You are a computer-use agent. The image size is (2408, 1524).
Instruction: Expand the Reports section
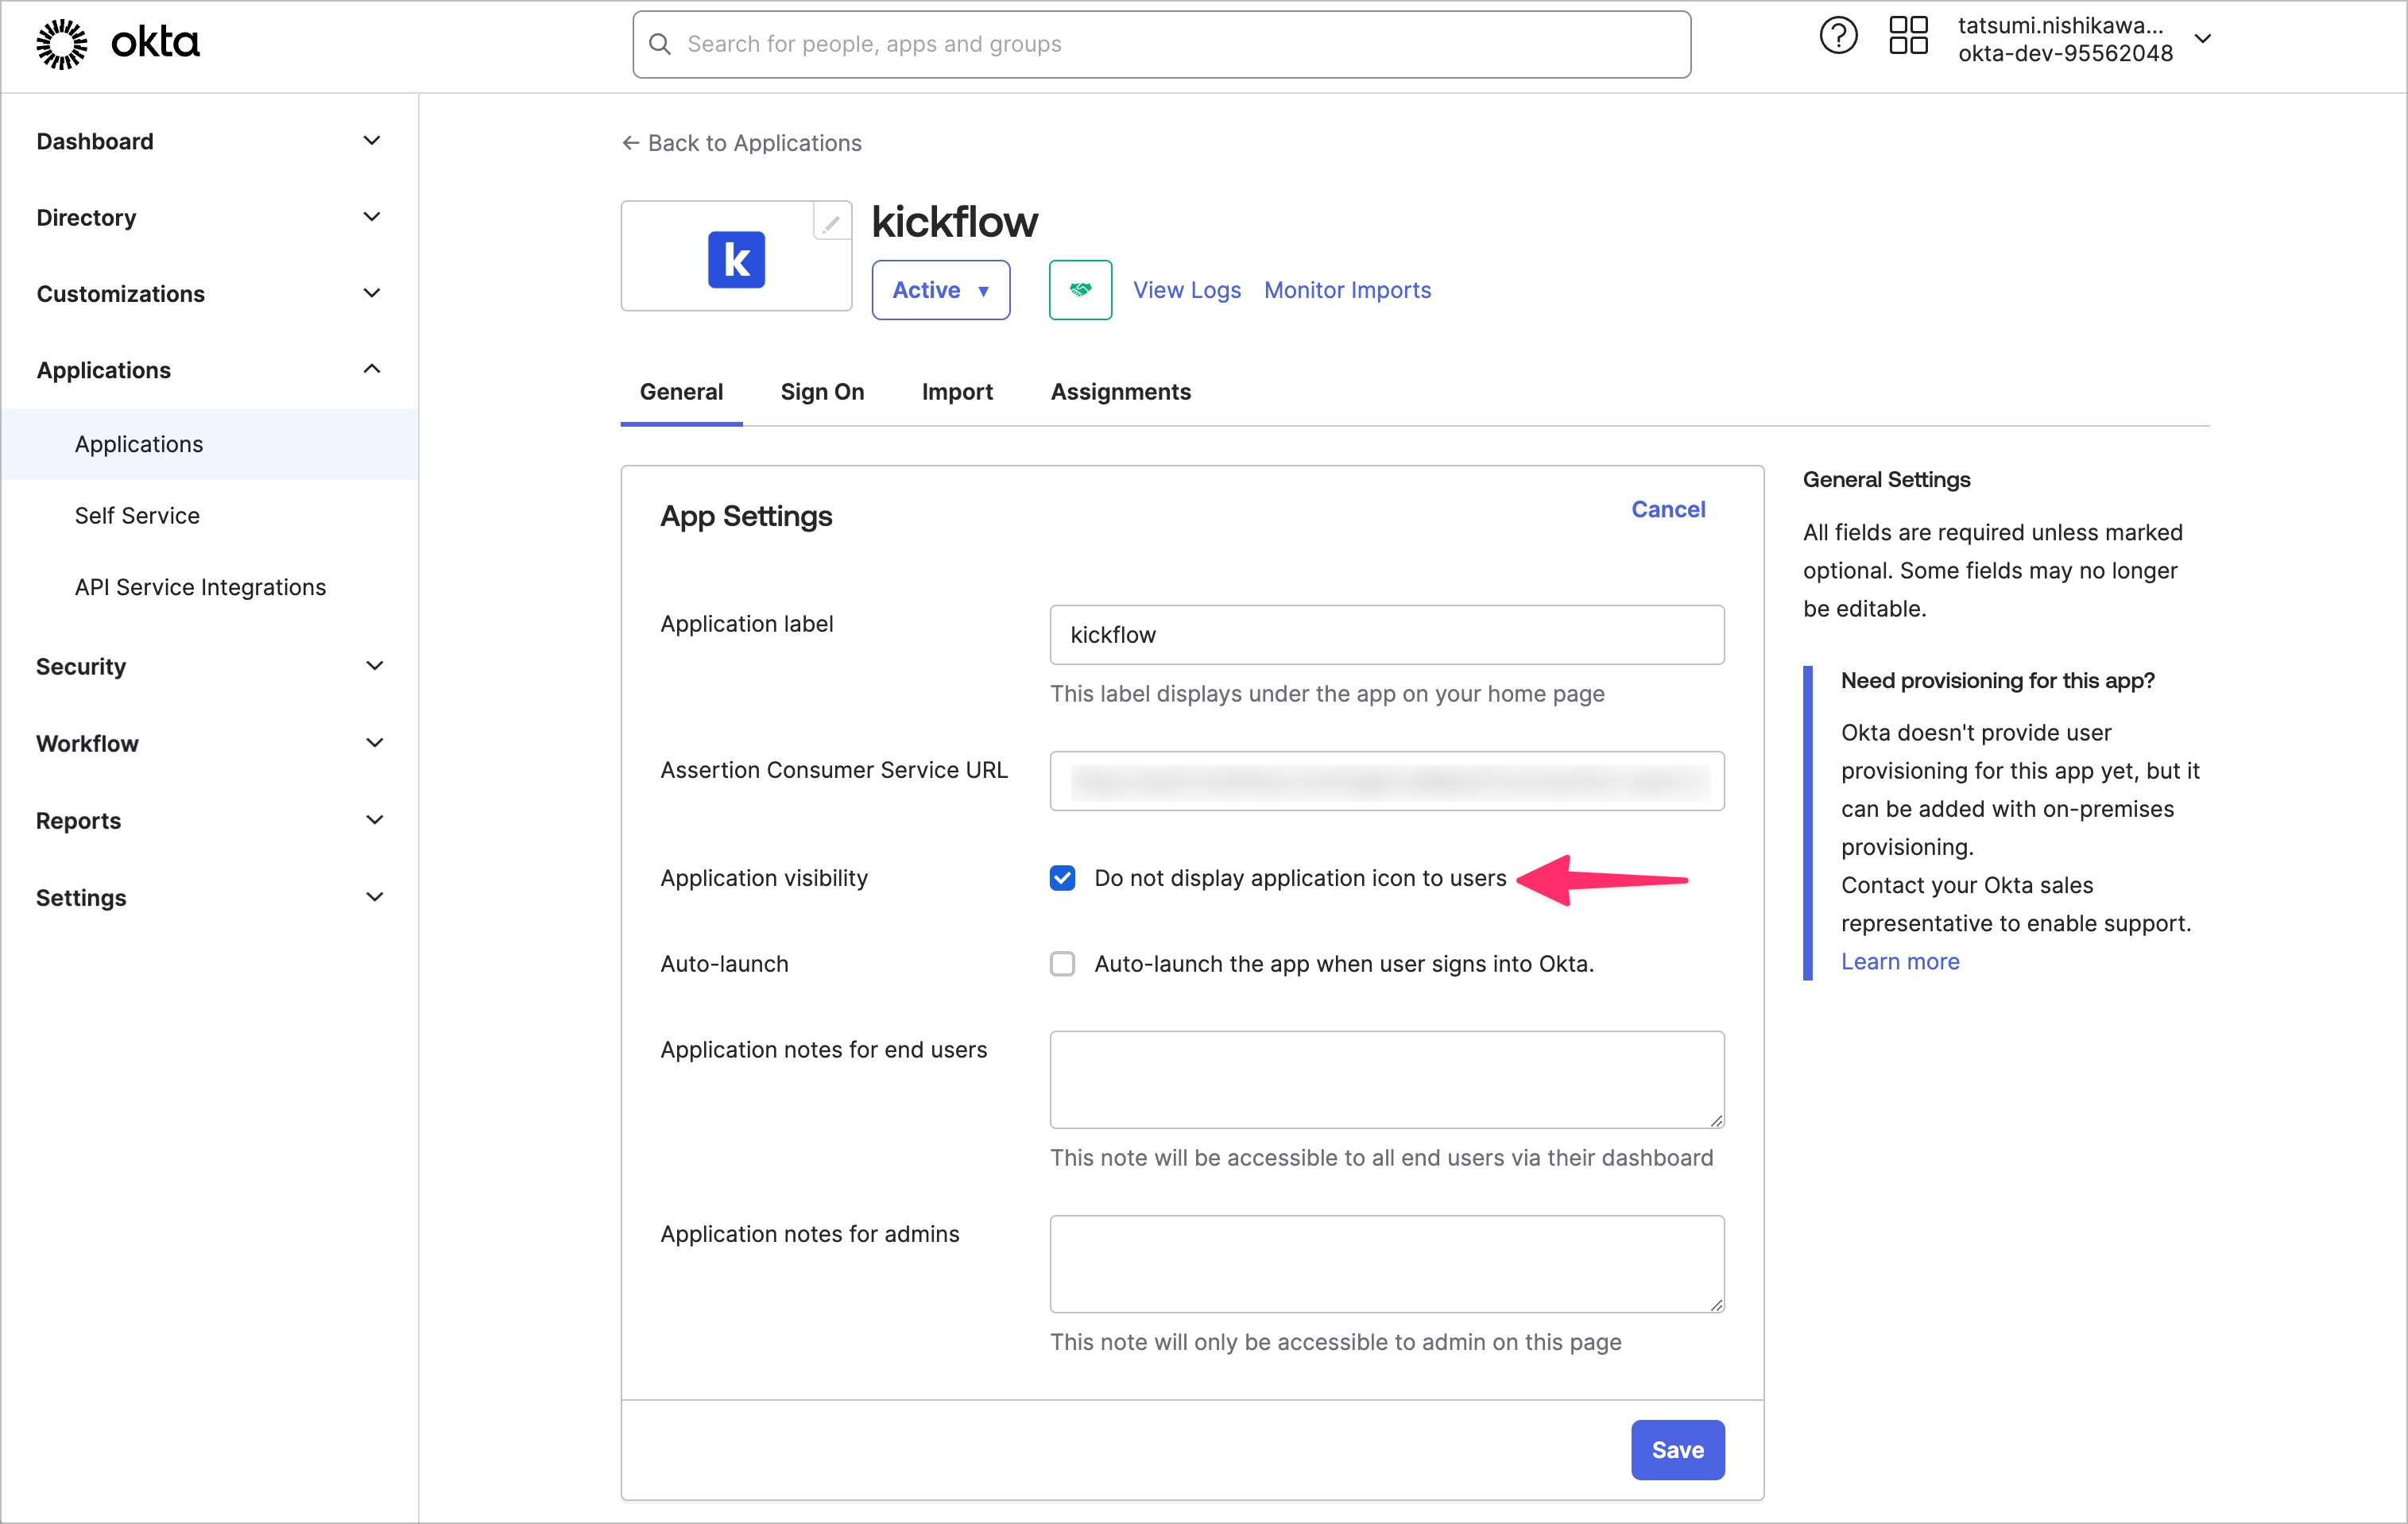[x=209, y=820]
